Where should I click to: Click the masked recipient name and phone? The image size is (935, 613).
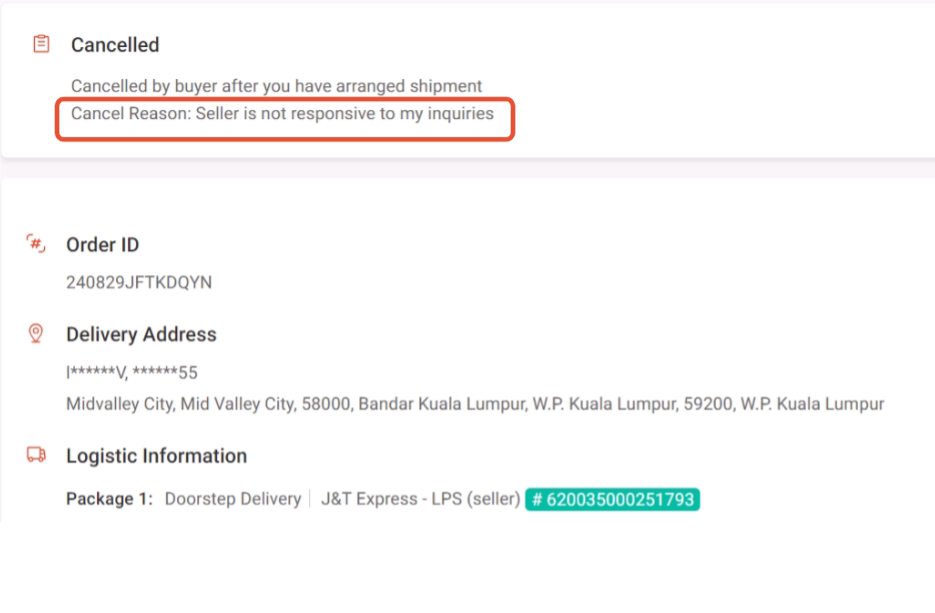point(132,373)
